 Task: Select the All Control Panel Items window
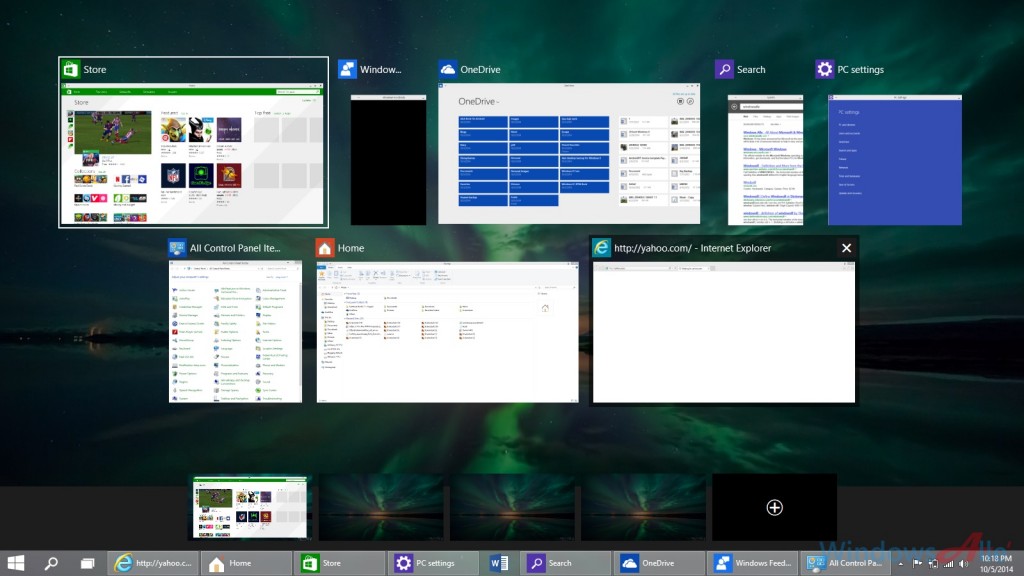point(235,332)
